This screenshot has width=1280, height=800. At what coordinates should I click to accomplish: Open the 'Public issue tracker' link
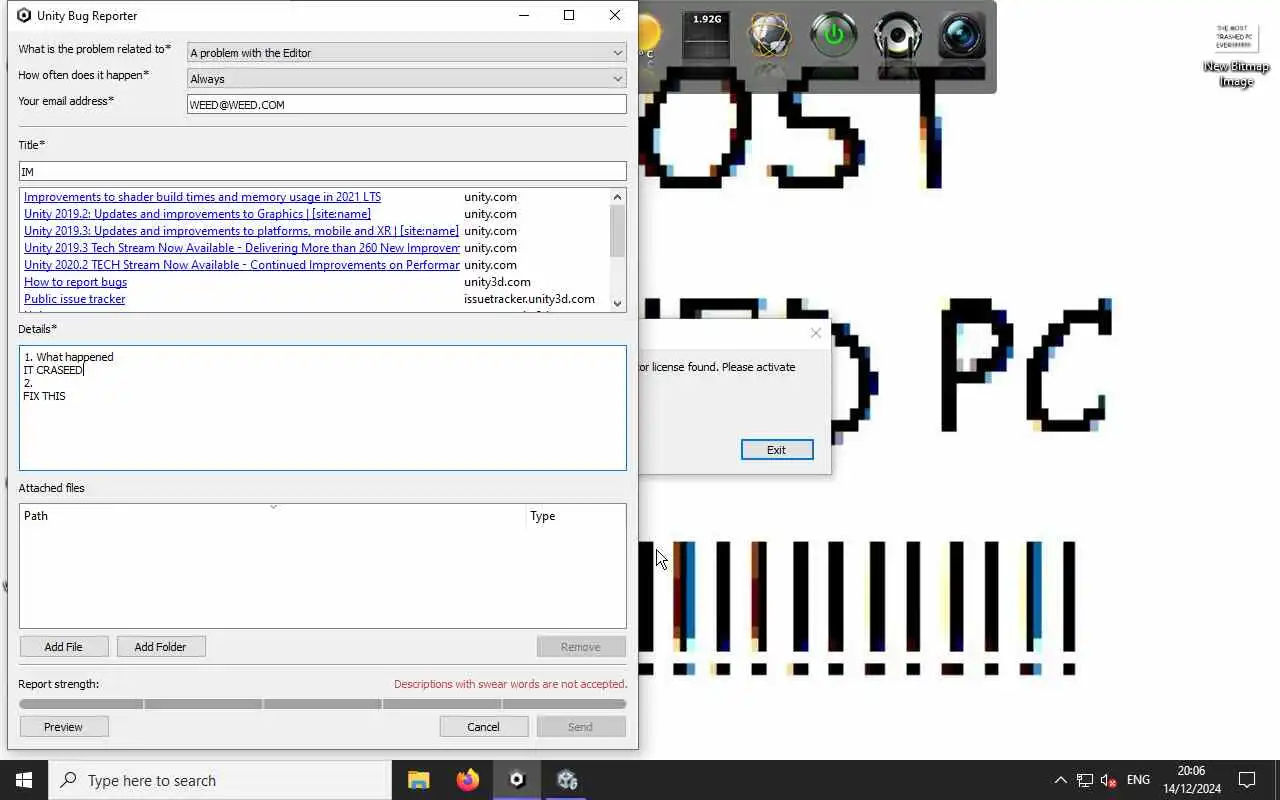pyautogui.click(x=74, y=299)
